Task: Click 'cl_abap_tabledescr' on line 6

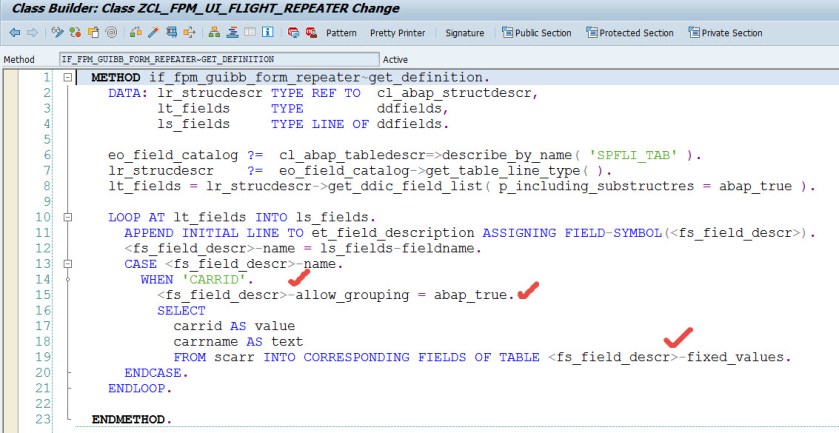Action: 352,155
